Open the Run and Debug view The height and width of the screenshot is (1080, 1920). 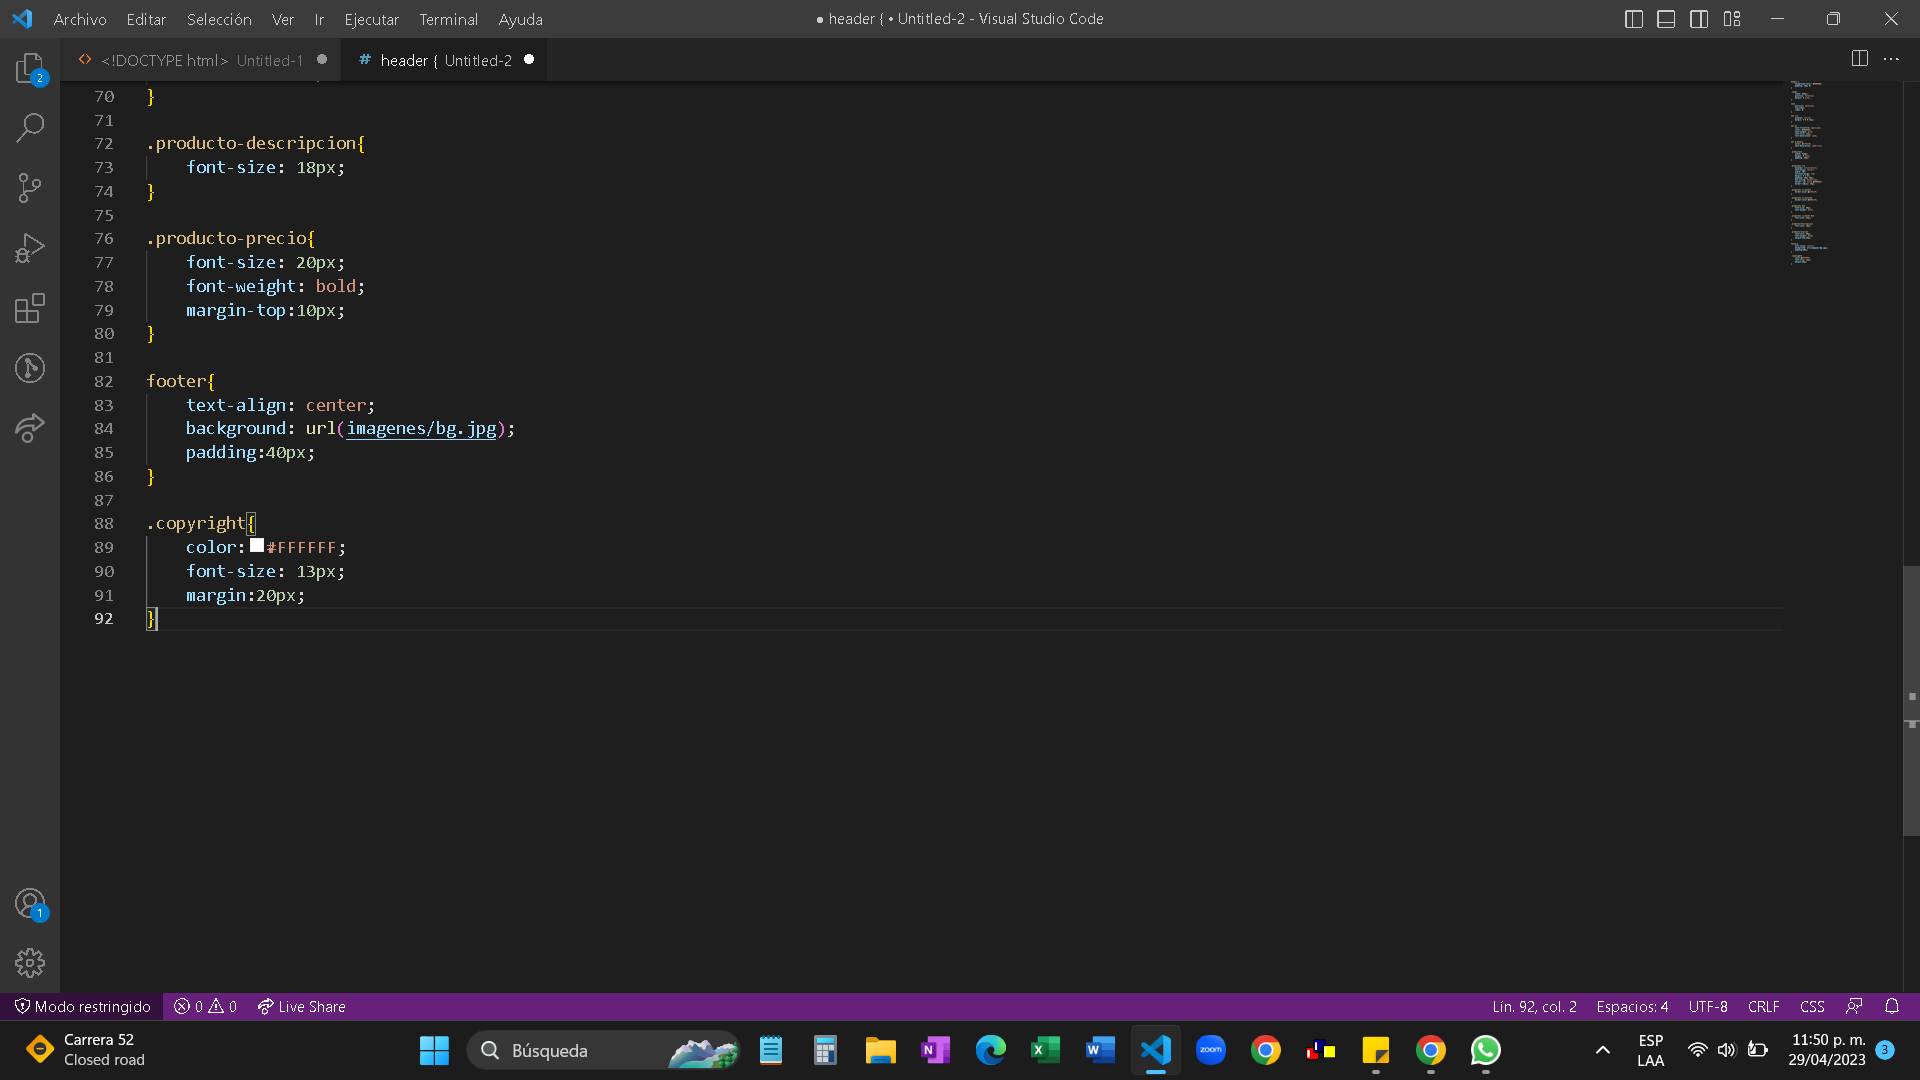(30, 248)
